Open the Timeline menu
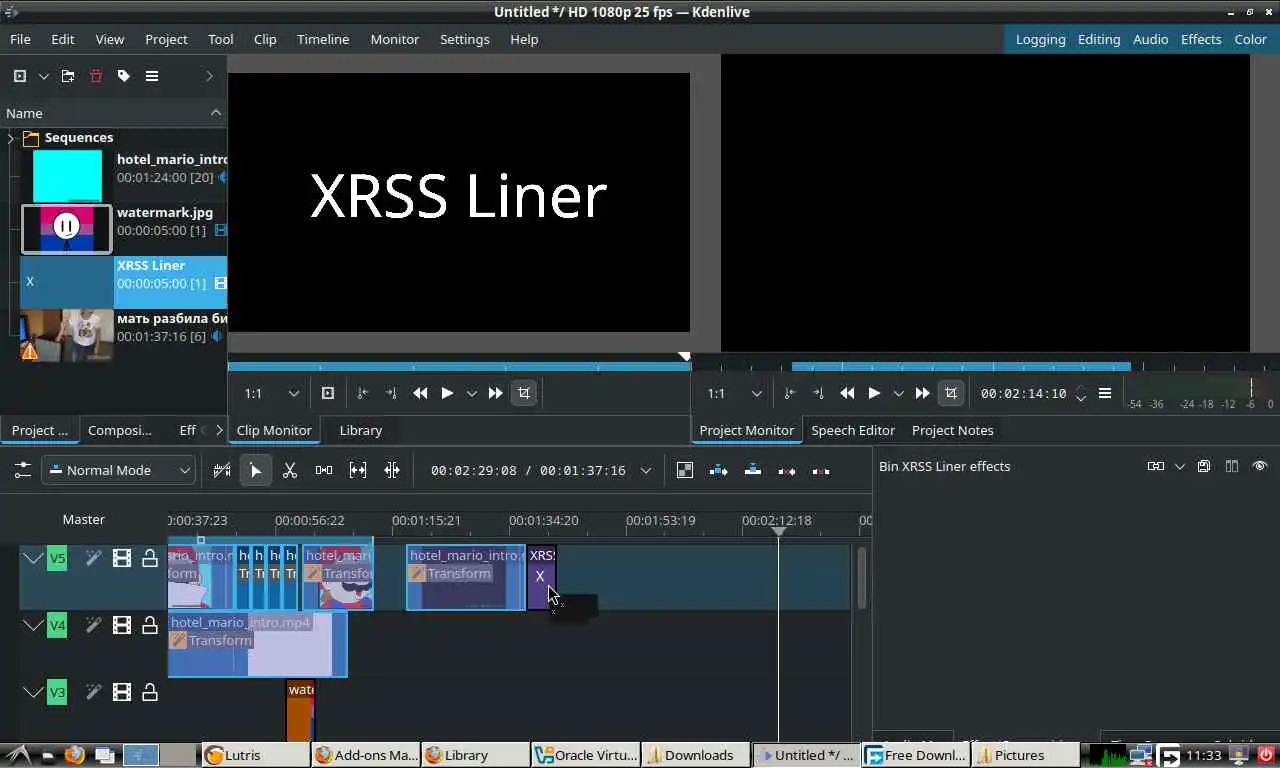The image size is (1280, 768). pos(323,39)
